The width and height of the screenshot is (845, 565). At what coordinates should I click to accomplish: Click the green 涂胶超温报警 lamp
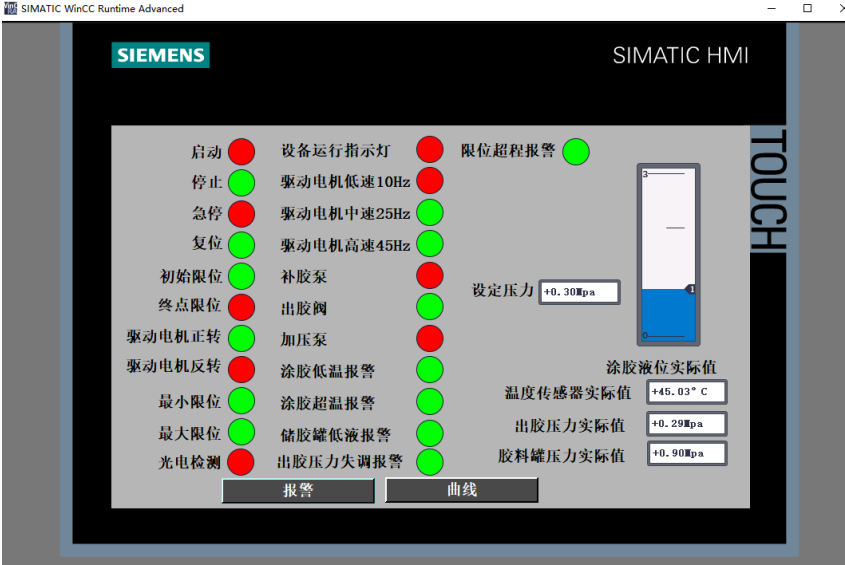coord(430,402)
